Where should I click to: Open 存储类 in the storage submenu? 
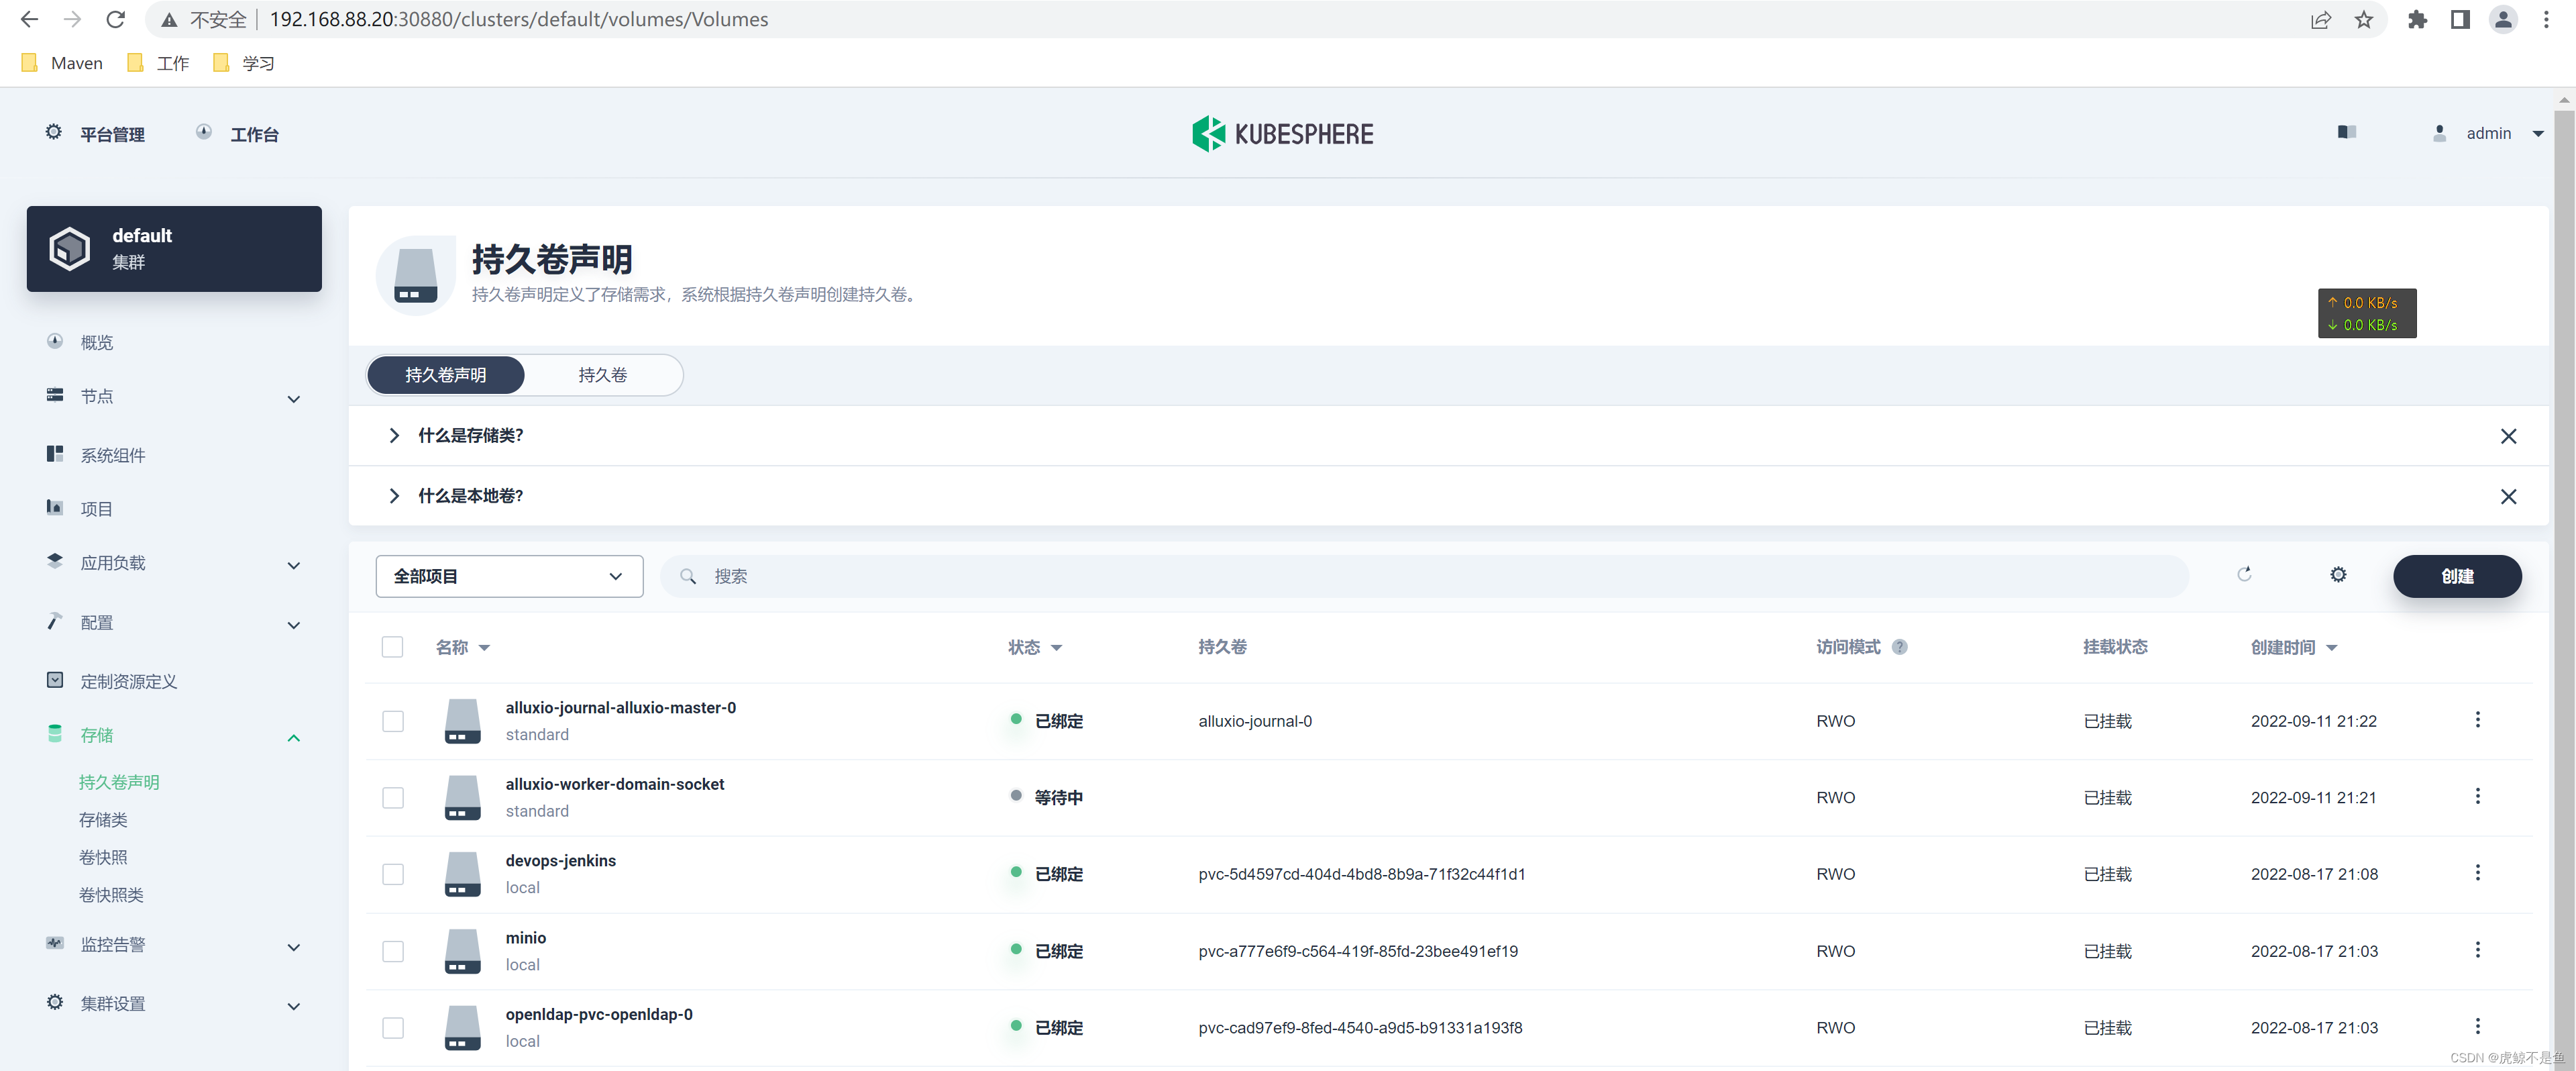[103, 819]
